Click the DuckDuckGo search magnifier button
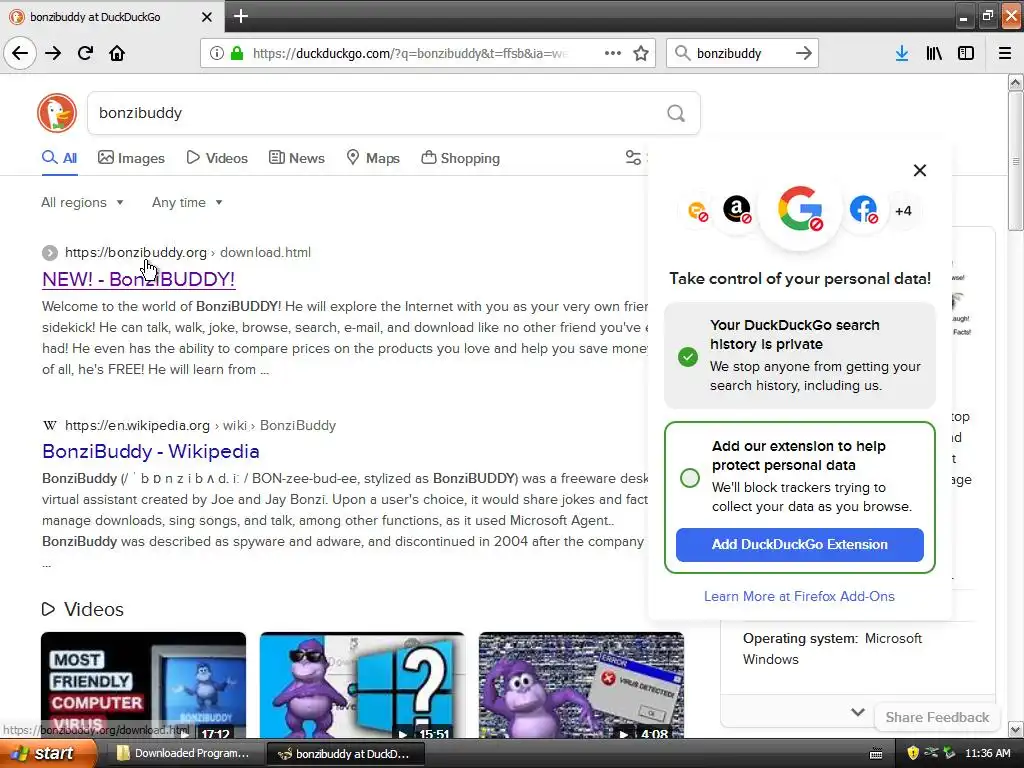1024x768 pixels. click(x=676, y=114)
